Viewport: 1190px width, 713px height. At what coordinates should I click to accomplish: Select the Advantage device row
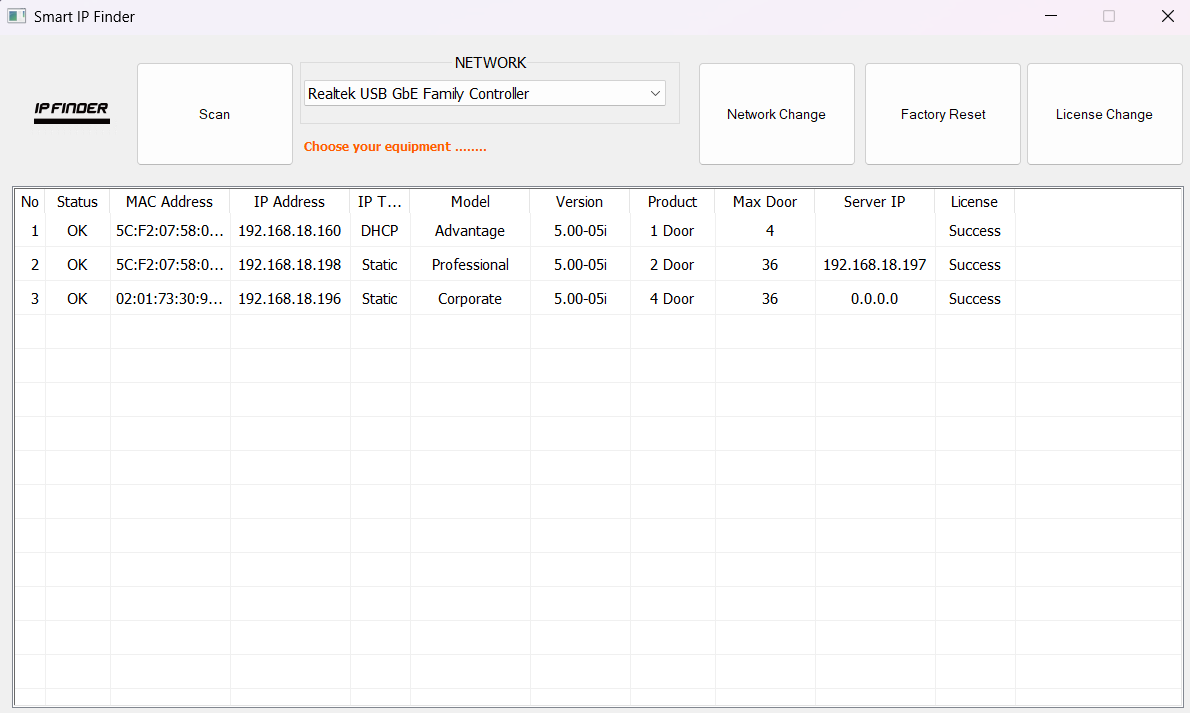470,230
